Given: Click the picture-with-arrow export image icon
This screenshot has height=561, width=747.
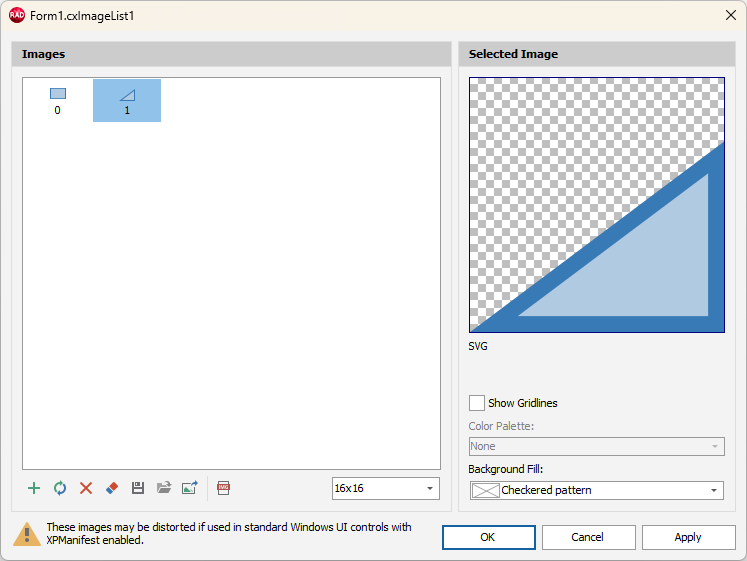Looking at the screenshot, I should (190, 488).
